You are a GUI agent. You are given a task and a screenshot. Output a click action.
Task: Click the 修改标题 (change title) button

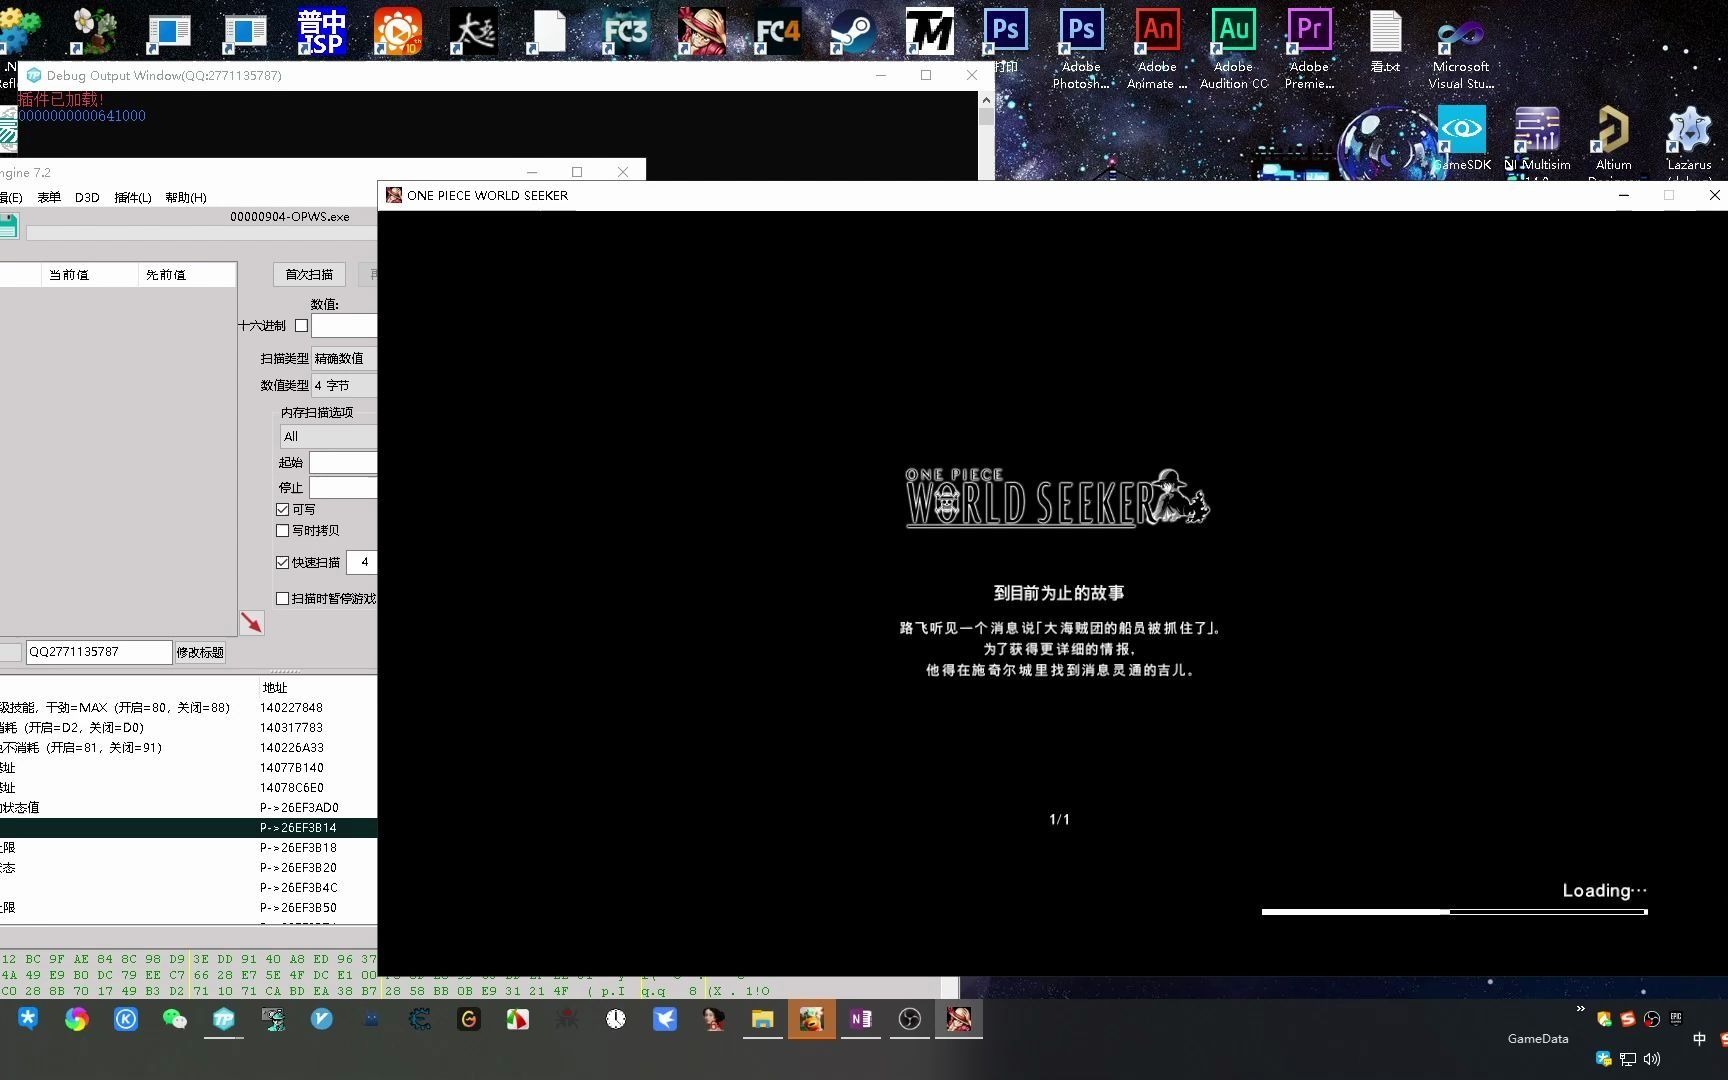[x=200, y=652]
